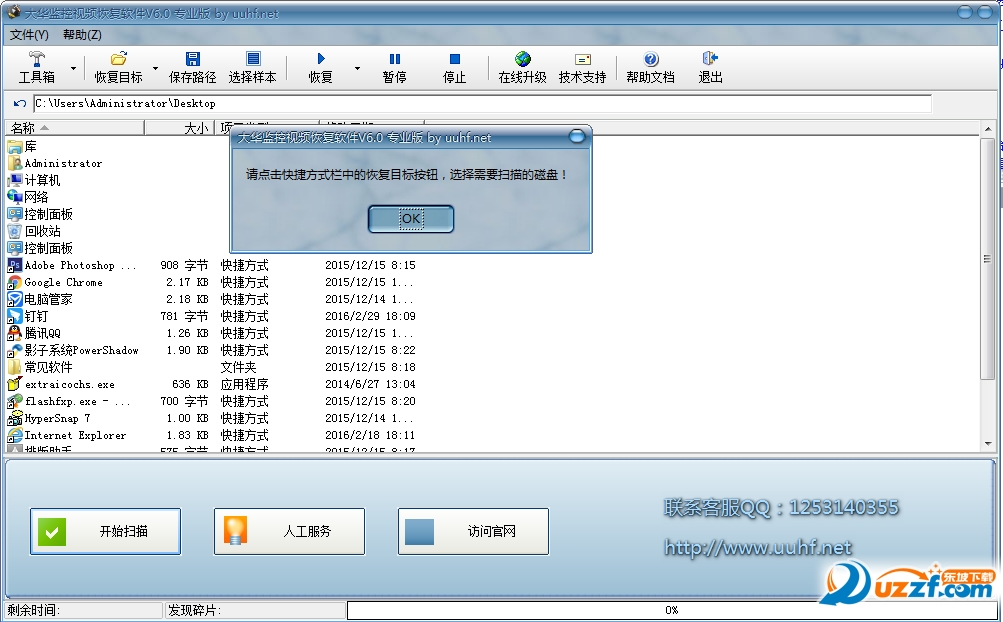Viewport: 1003px width, 622px height.
Task: Stop with the 停止 button
Action: click(x=454, y=67)
